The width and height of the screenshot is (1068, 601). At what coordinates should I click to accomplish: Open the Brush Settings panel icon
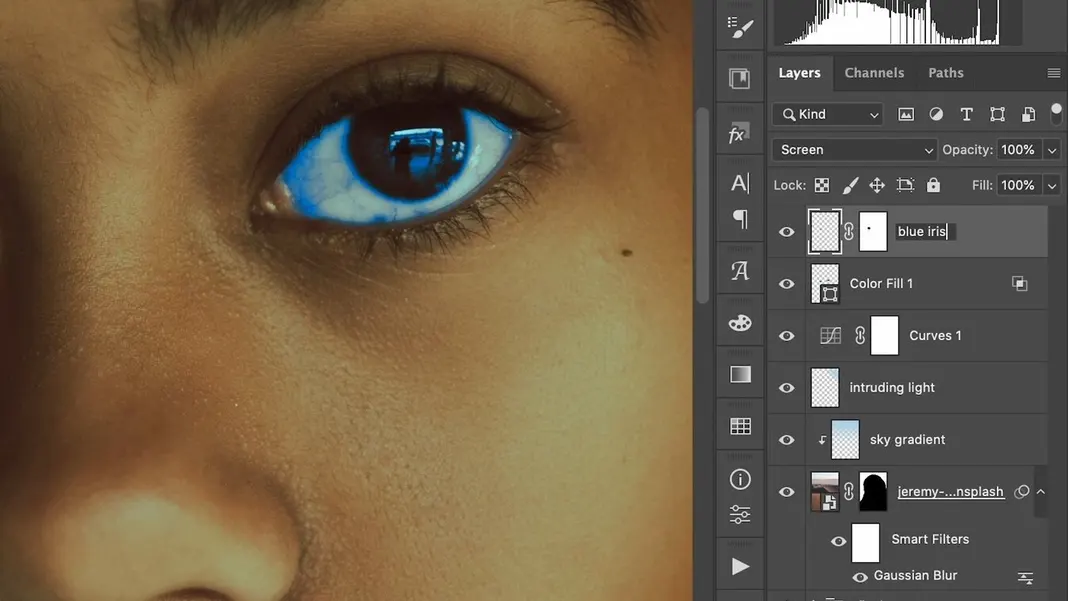click(740, 27)
